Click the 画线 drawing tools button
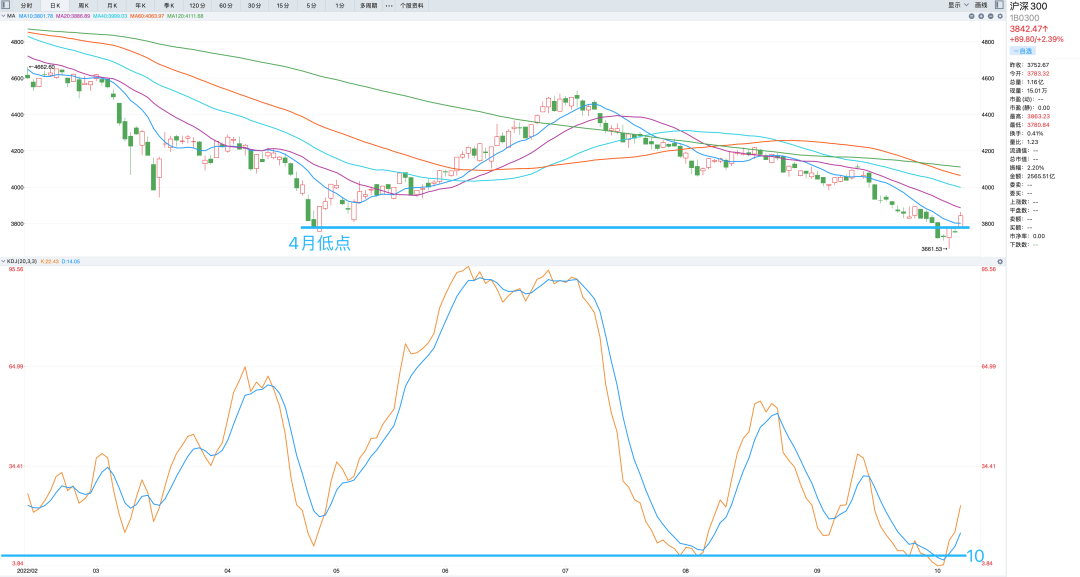Screen dimensions: 1080x577 coord(981,5)
